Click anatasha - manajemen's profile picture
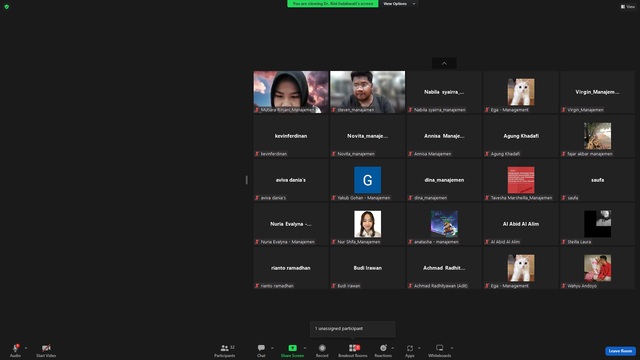The width and height of the screenshot is (640, 360). (444, 224)
